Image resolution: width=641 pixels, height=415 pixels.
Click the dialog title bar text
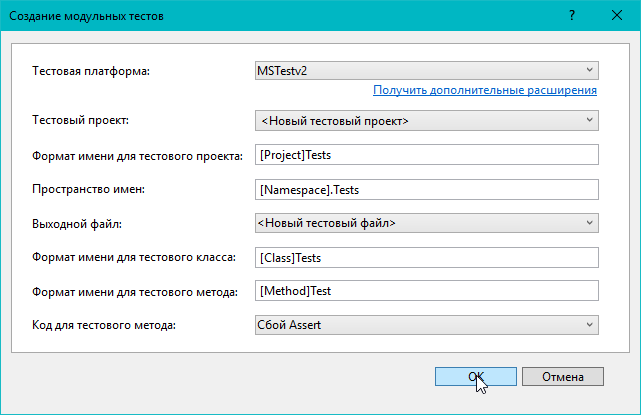click(x=88, y=16)
